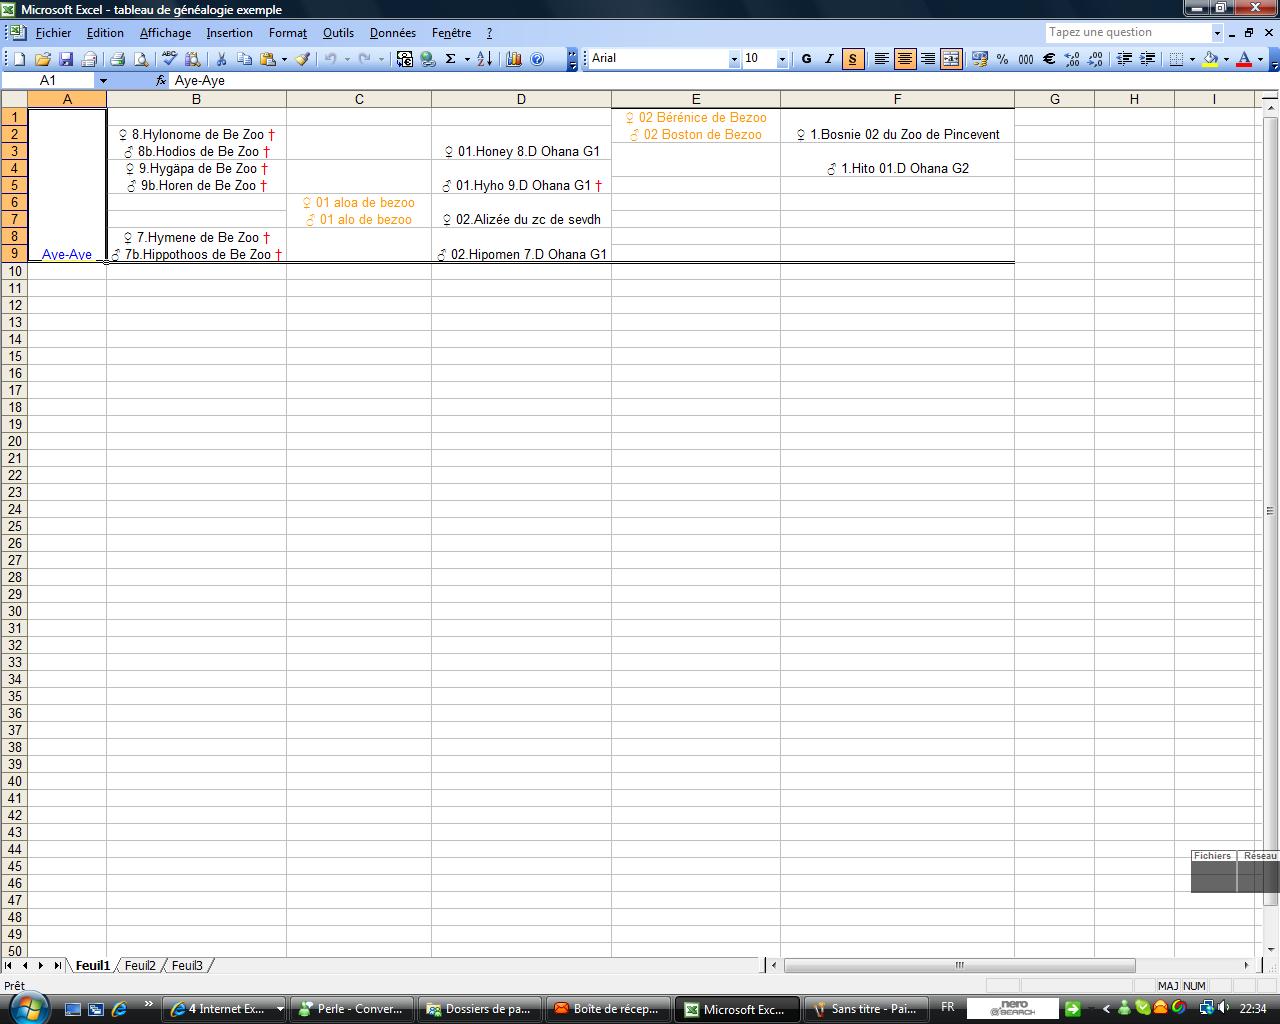Click the fill color paint bucket

(1210, 59)
